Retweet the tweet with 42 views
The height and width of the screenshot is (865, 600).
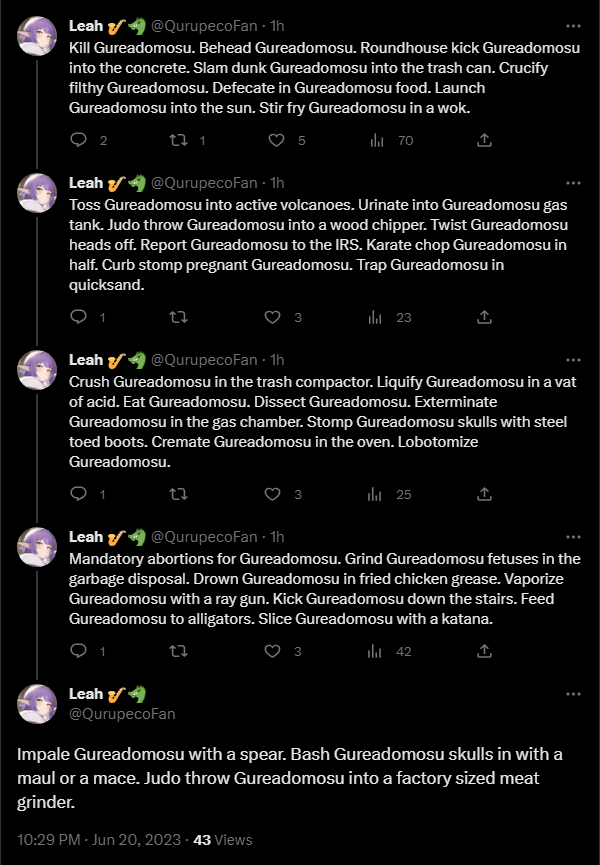178,651
